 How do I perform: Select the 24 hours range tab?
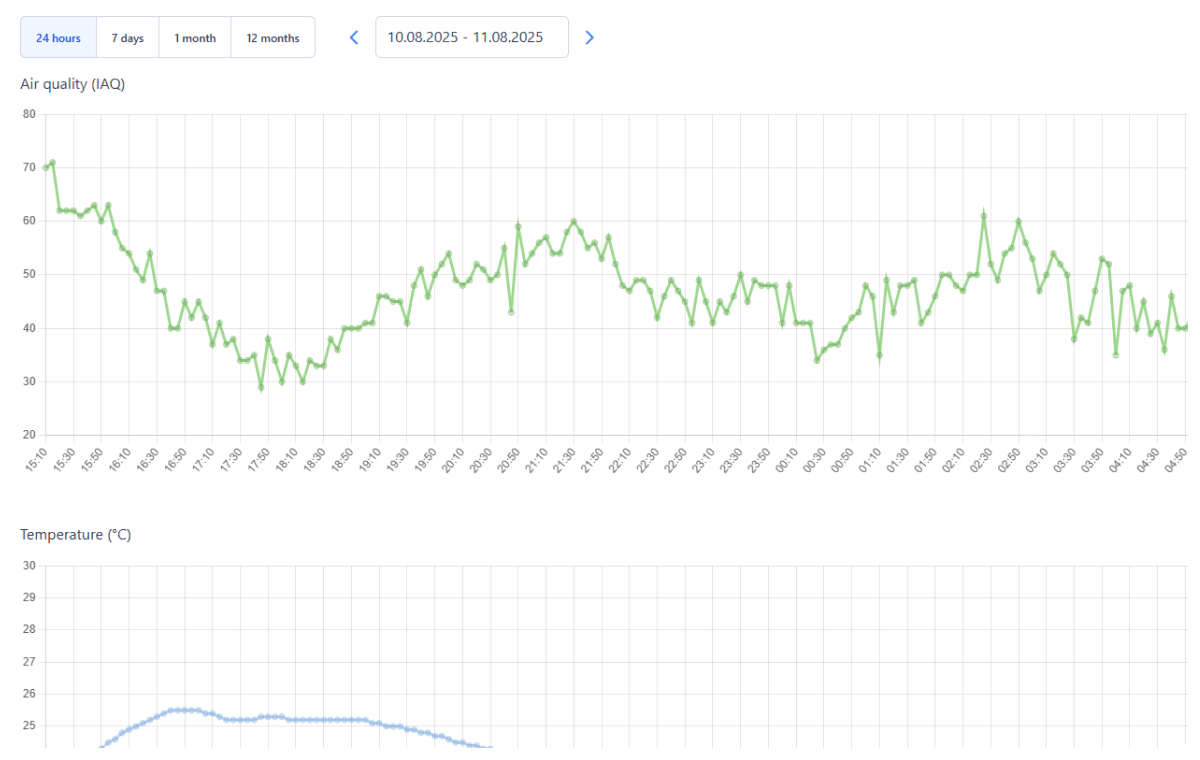coord(58,38)
